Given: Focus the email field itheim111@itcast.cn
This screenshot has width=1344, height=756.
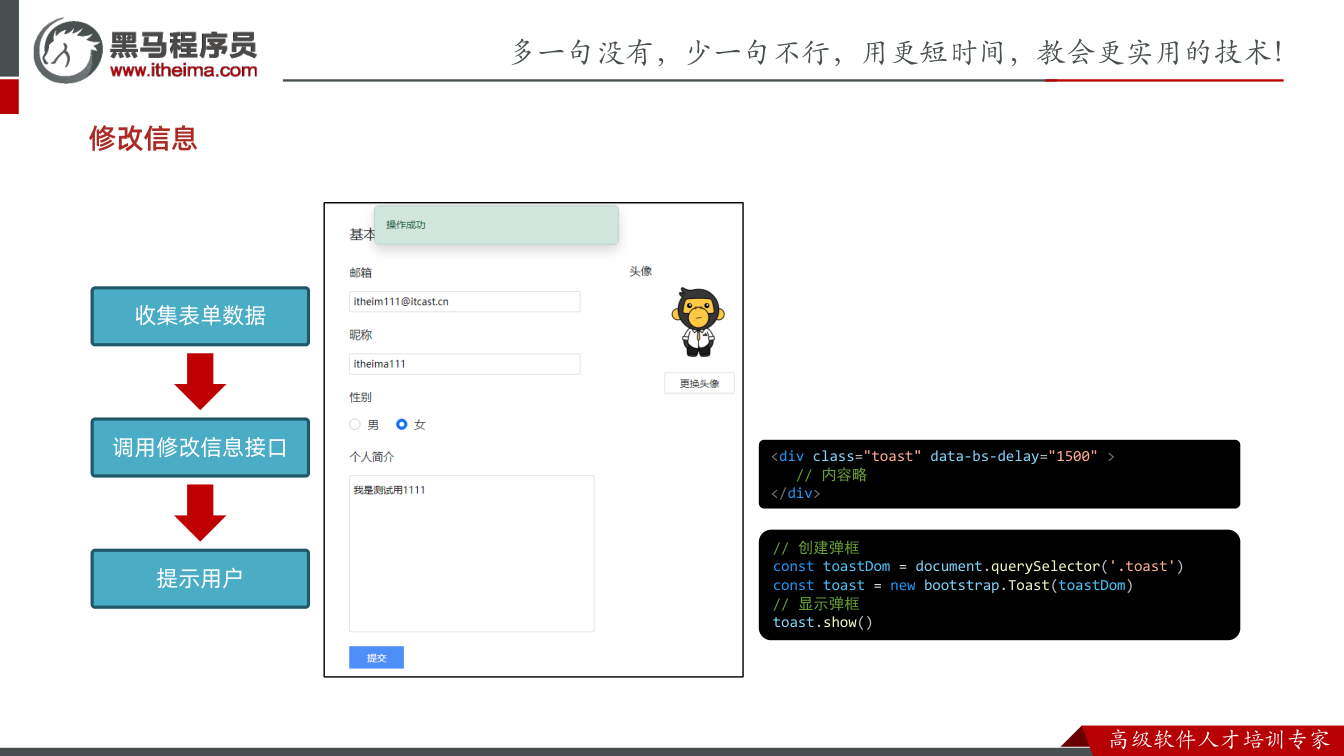Looking at the screenshot, I should click(465, 301).
